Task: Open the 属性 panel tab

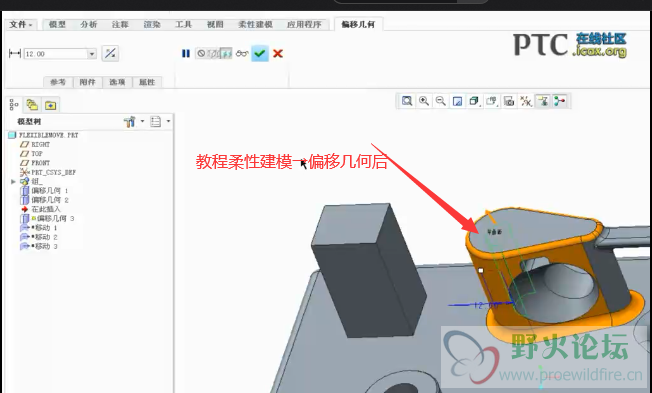Action: coord(147,82)
